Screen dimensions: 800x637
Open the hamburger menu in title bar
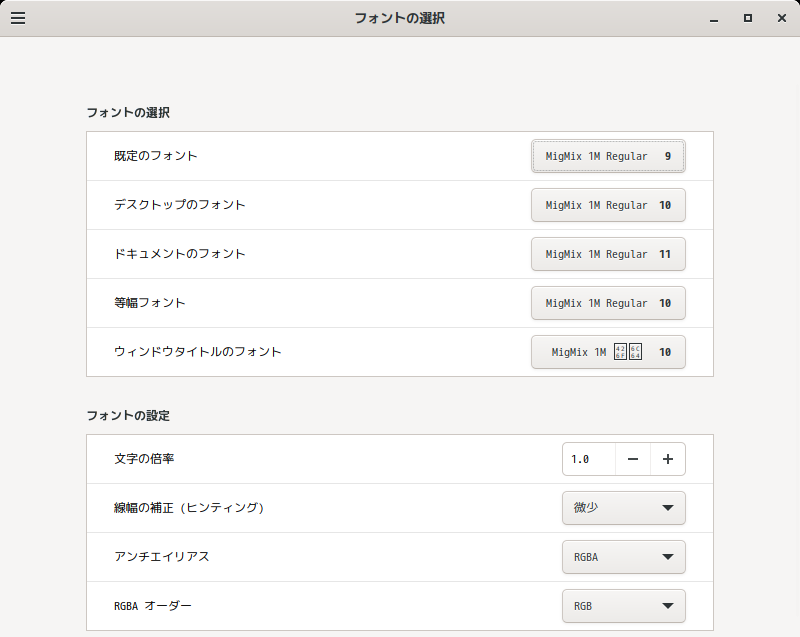point(18,18)
